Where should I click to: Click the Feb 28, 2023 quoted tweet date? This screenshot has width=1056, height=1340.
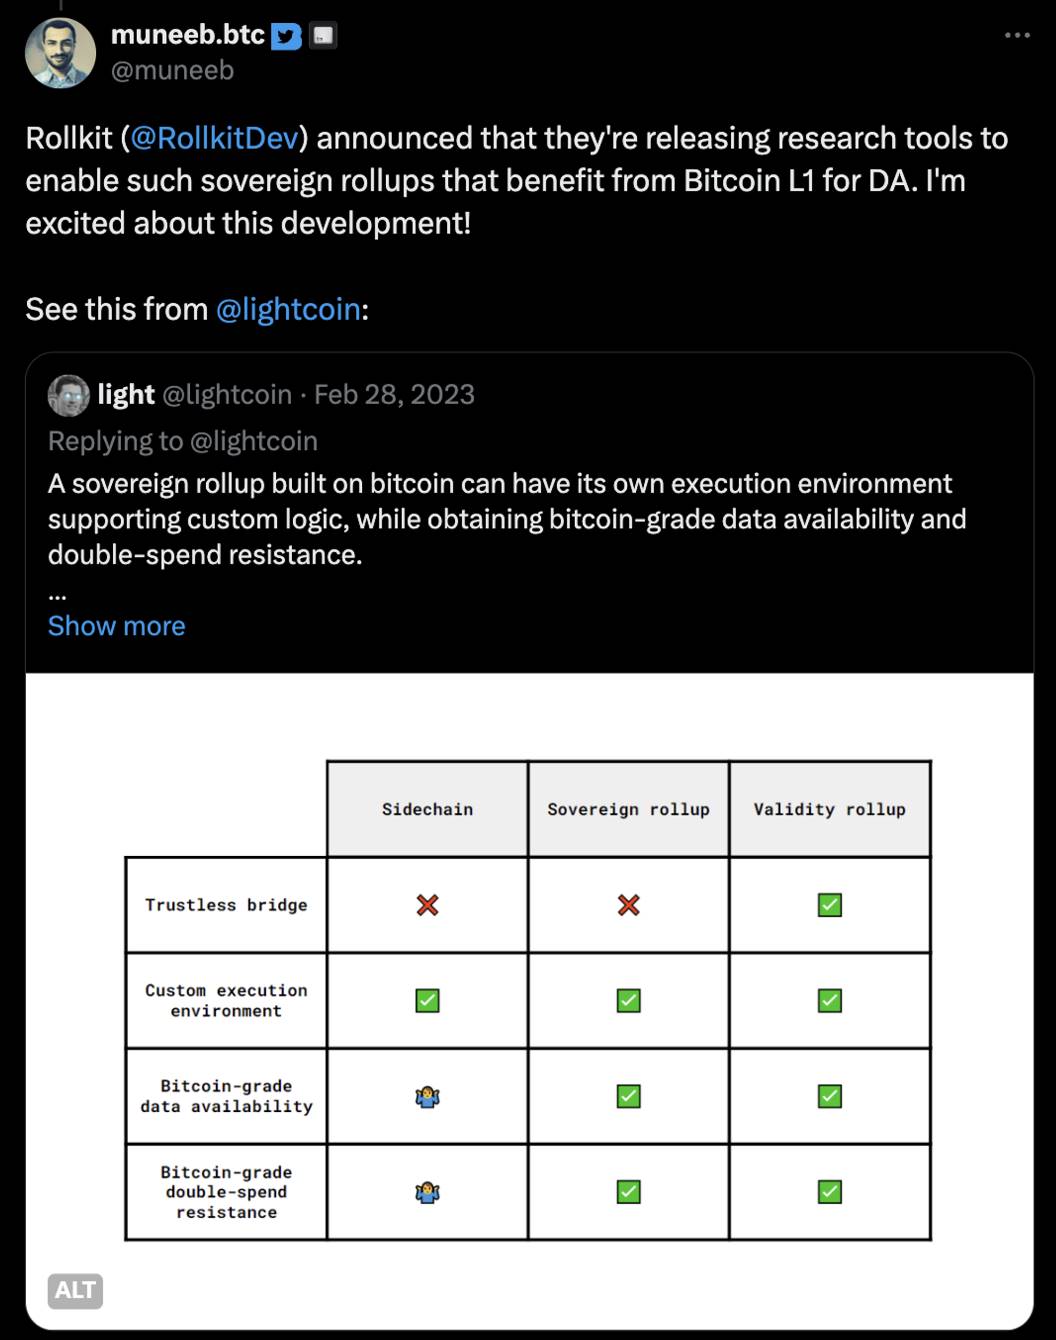tap(394, 395)
